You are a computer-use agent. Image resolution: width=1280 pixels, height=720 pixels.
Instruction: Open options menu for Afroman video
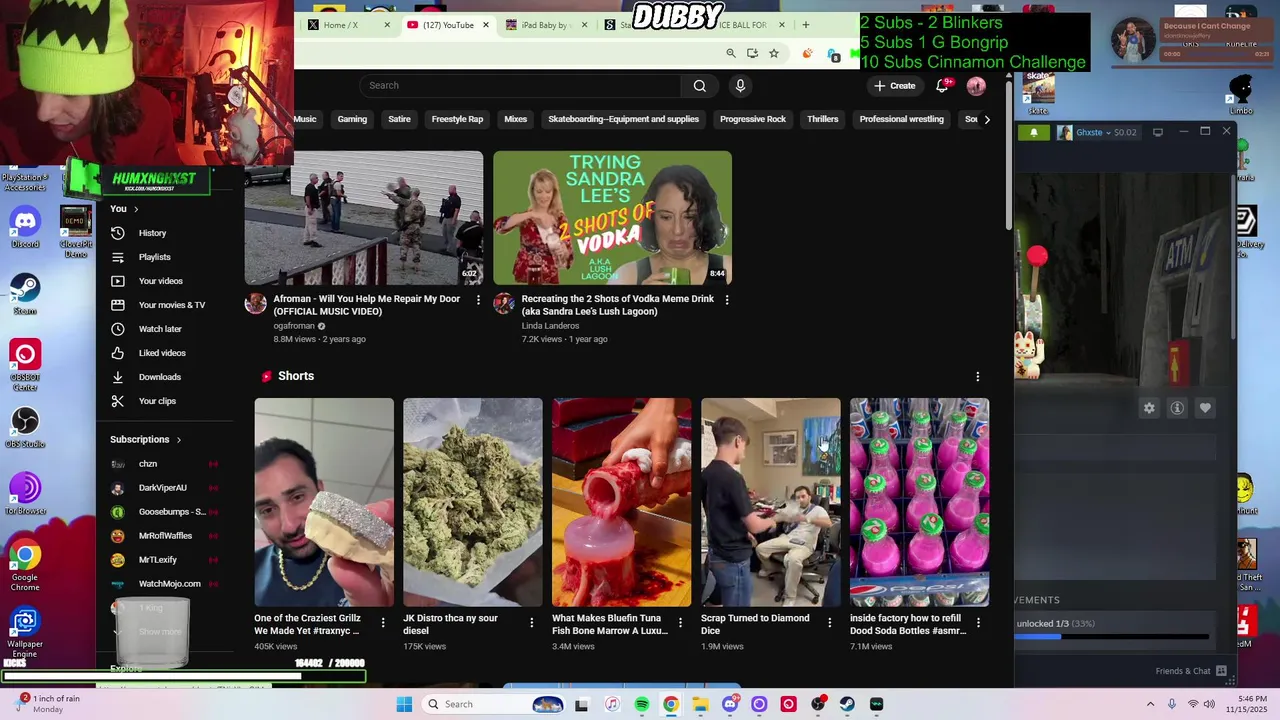[478, 300]
